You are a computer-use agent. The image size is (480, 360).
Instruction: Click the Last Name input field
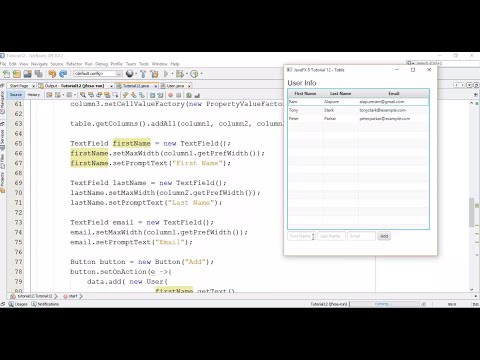pyautogui.click(x=331, y=236)
